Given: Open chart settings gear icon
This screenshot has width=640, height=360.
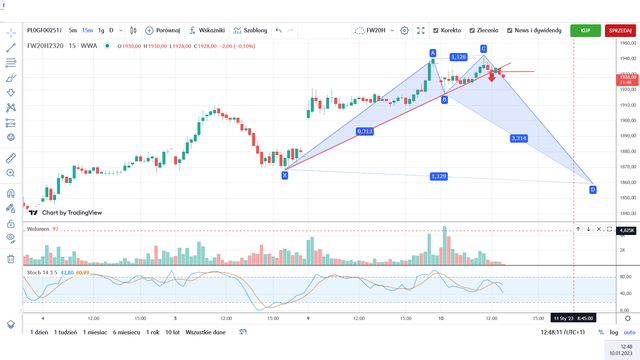Looking at the screenshot, I should pos(404,31).
